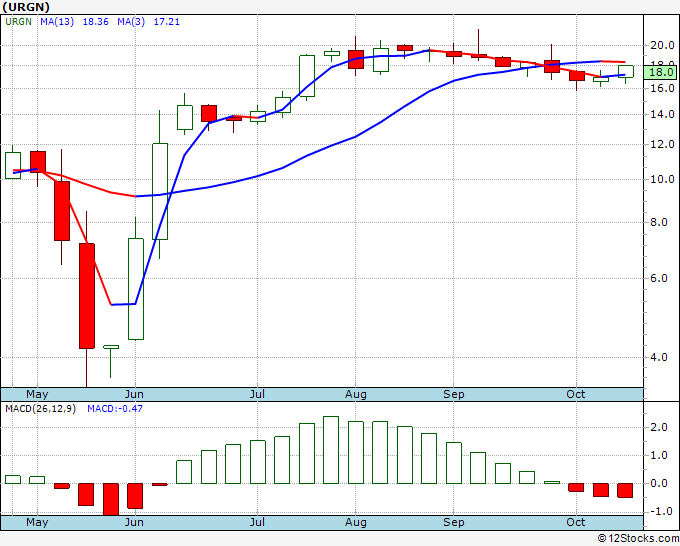Viewport: 680px width, 546px height.
Task: Click the last red MACD bar in October
Action: pos(625,490)
